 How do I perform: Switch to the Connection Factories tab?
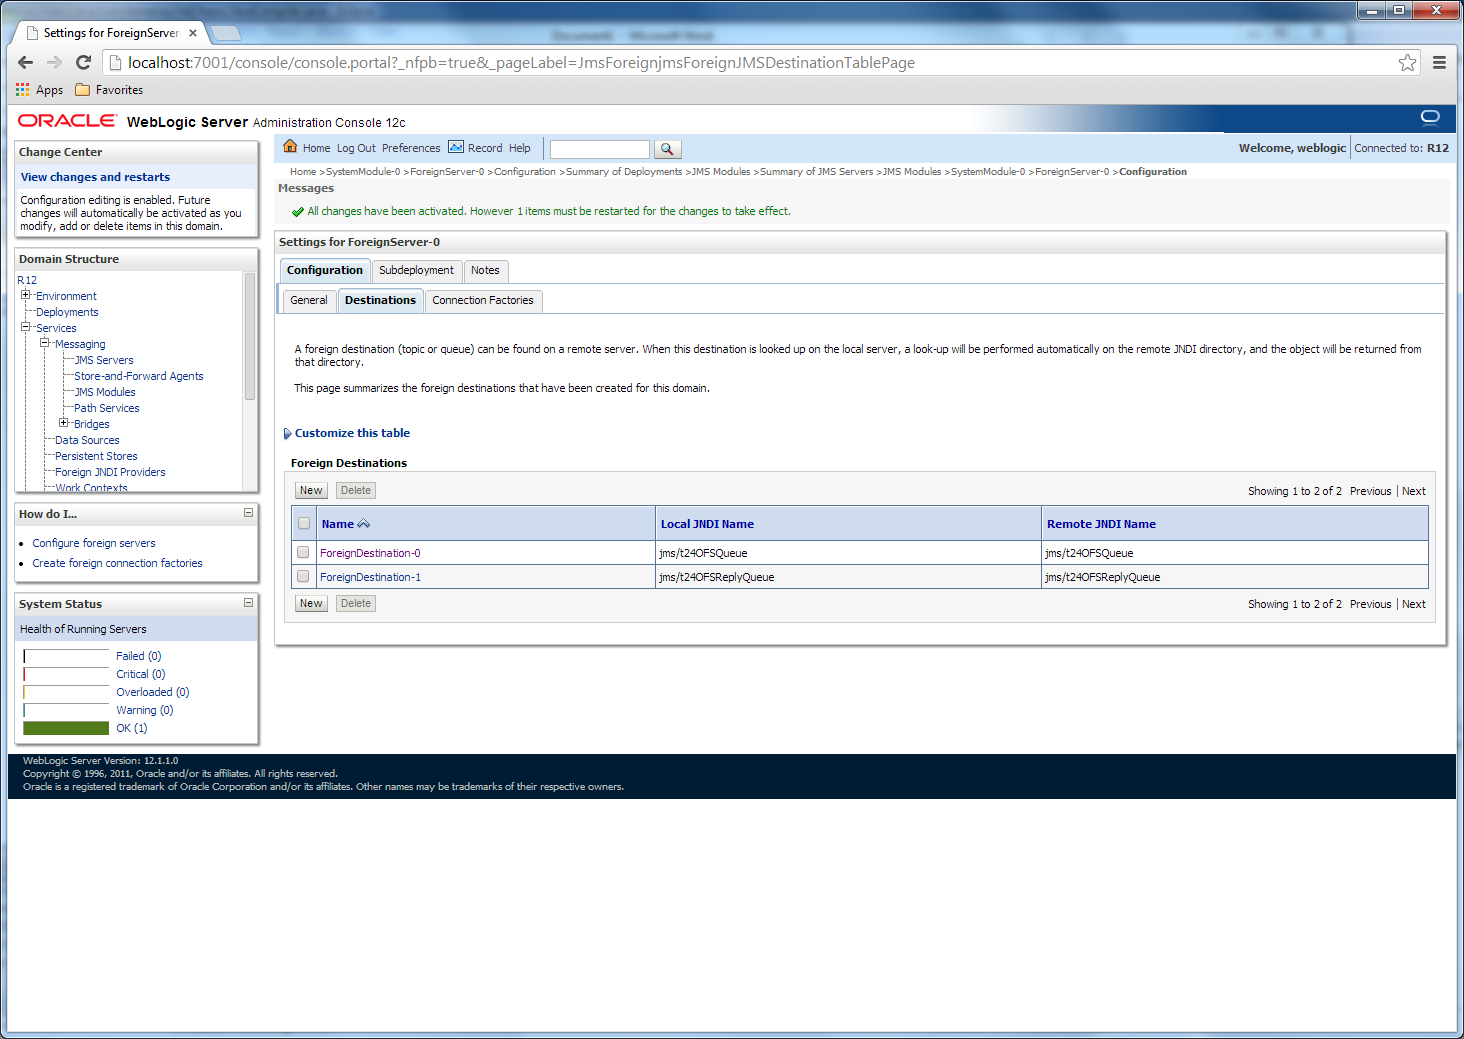[482, 300]
